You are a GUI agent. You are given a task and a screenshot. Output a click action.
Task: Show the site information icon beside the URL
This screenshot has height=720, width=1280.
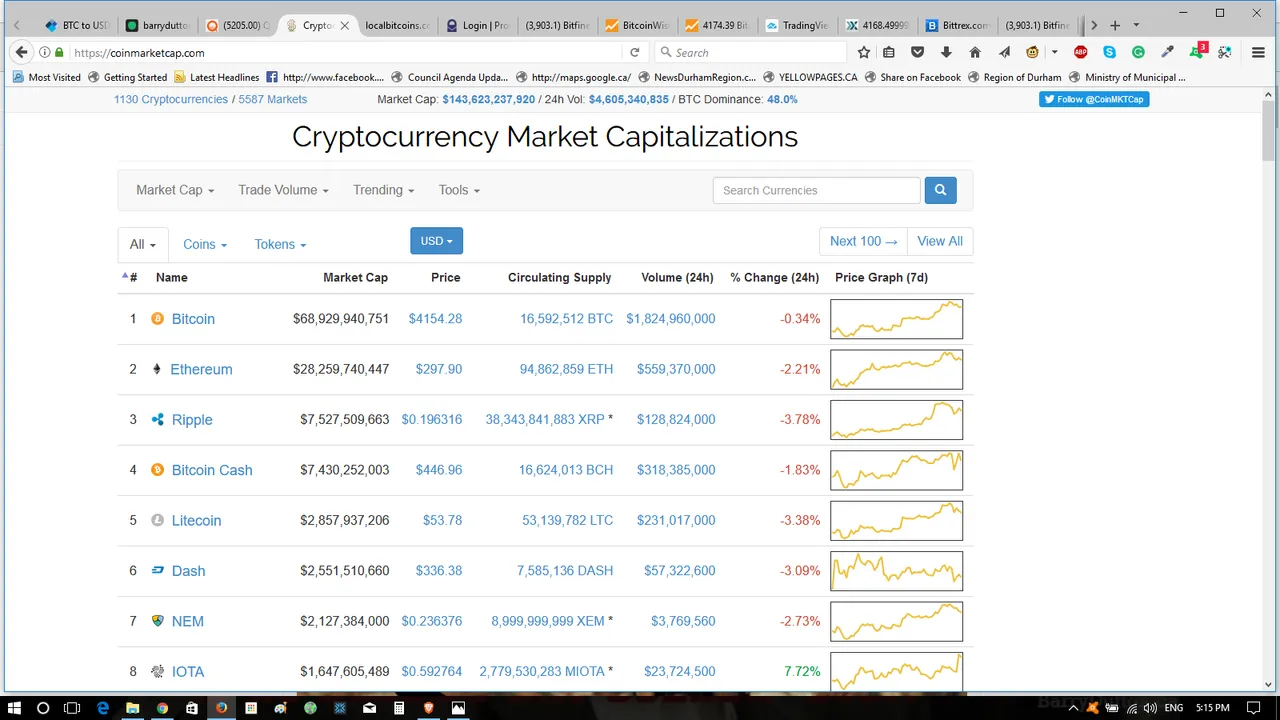click(44, 52)
